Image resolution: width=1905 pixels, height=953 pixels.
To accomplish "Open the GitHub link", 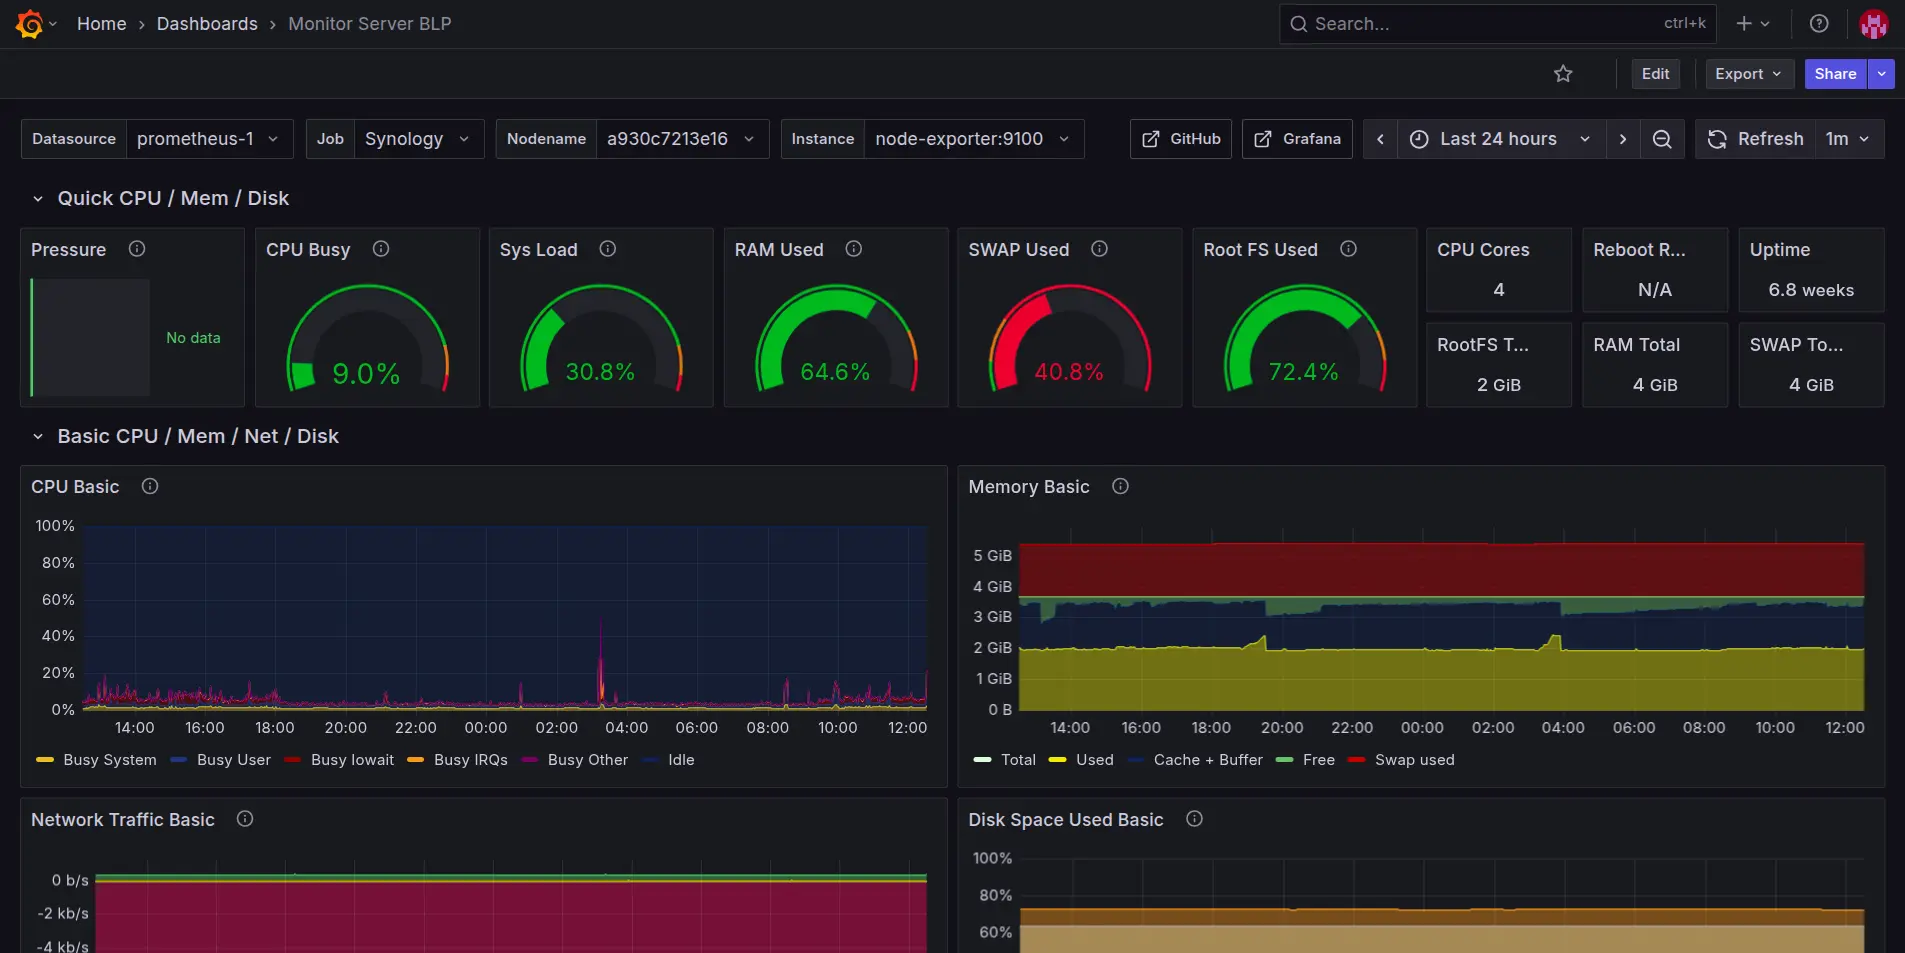I will click(1181, 139).
